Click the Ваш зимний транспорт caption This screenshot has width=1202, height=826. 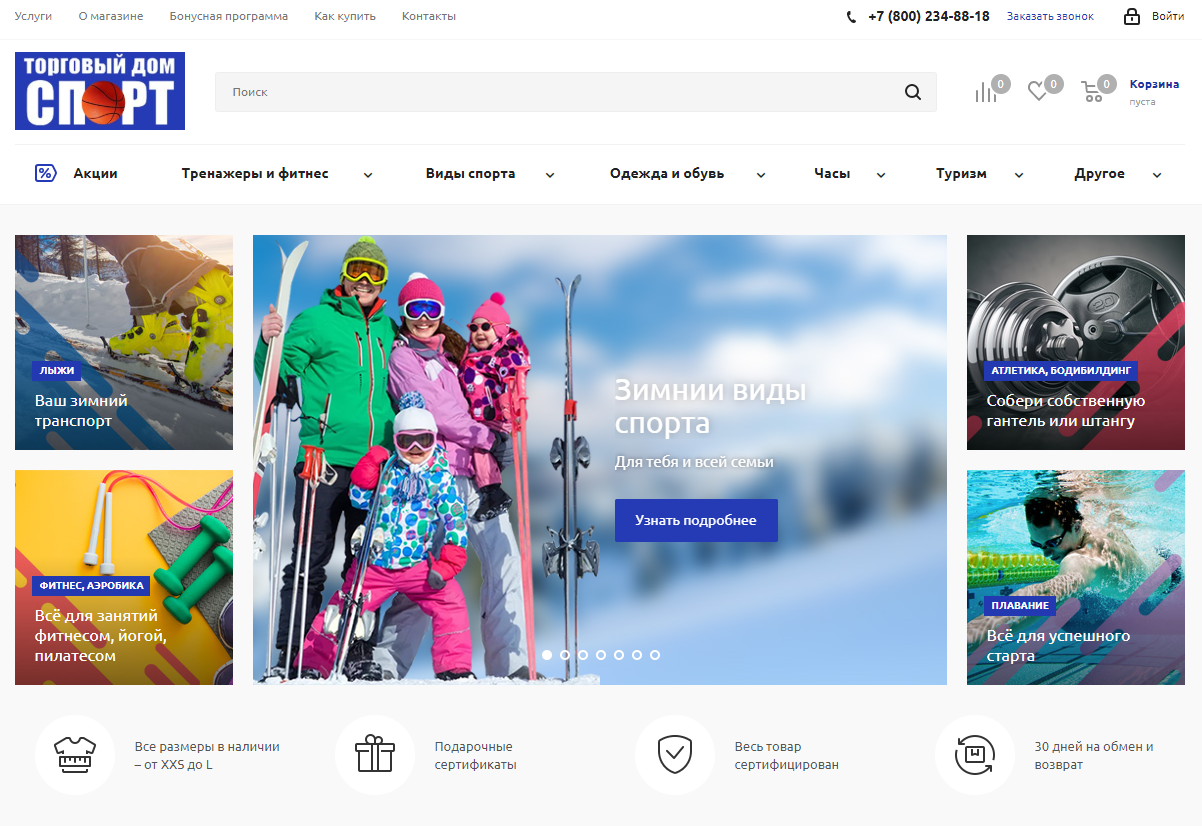(x=81, y=411)
